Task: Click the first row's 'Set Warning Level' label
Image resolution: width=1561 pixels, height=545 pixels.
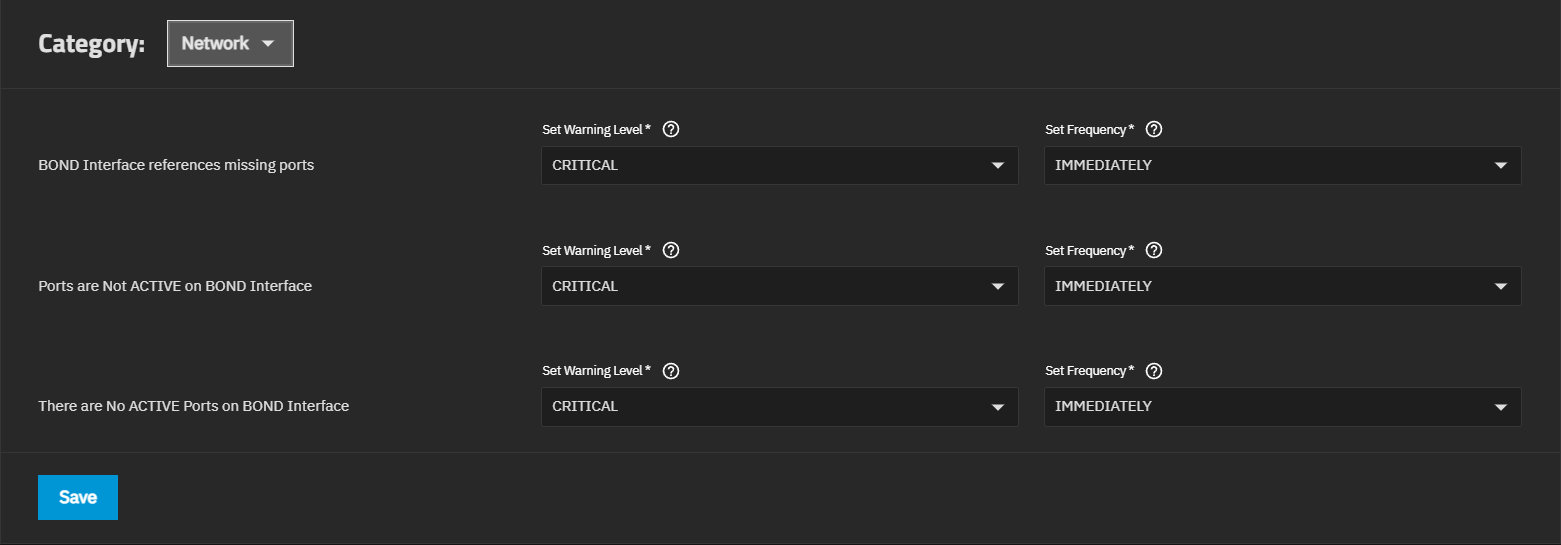Action: click(596, 130)
